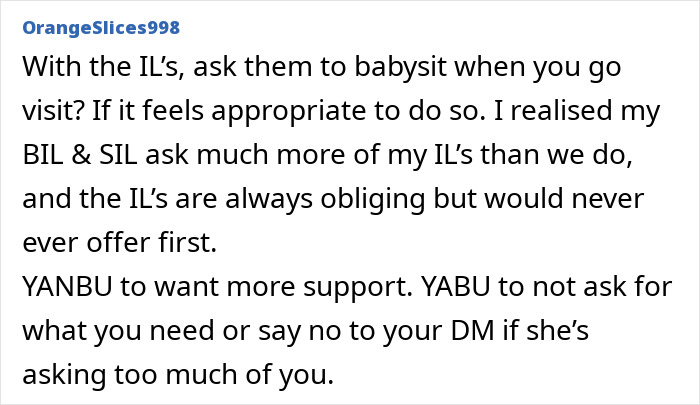
Task: Click the word "visit?" in the comment
Action: tap(53, 110)
